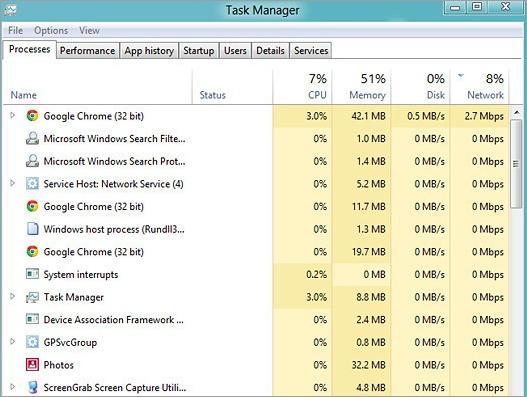Viewport: 527px width, 397px height.
Task: Expand the Google Chrome 42.1 MB process group
Action: point(12,115)
